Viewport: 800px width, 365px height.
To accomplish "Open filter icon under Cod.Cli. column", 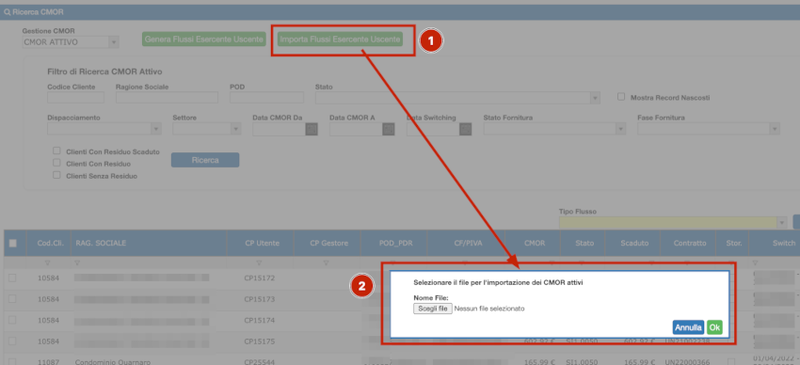I will [x=48, y=263].
